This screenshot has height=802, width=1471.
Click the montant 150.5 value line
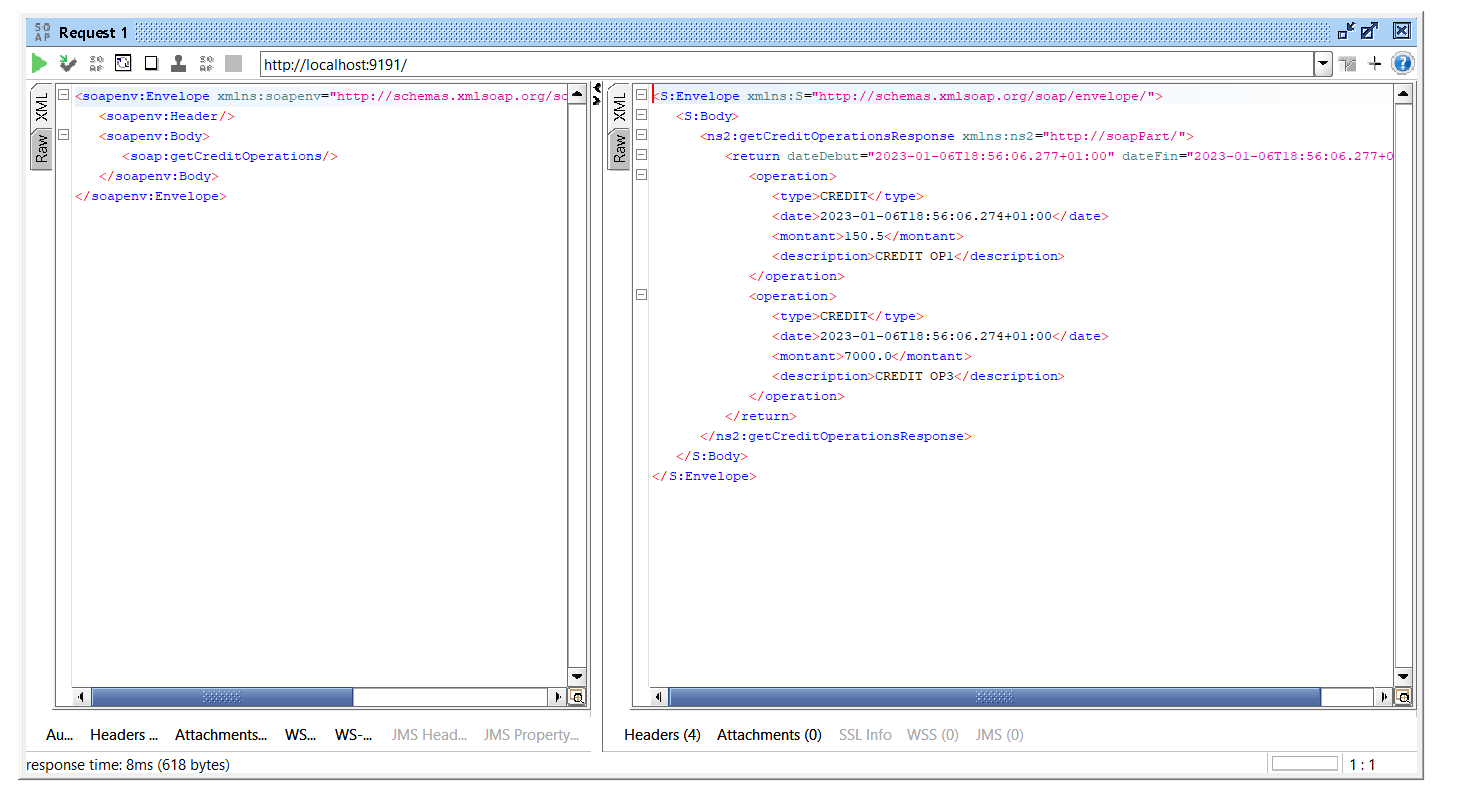tap(867, 236)
